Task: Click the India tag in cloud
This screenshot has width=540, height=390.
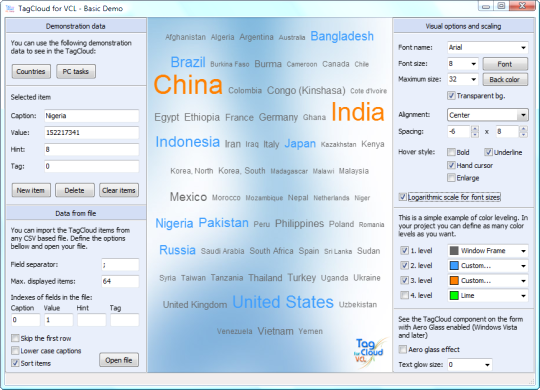Action: click(357, 112)
